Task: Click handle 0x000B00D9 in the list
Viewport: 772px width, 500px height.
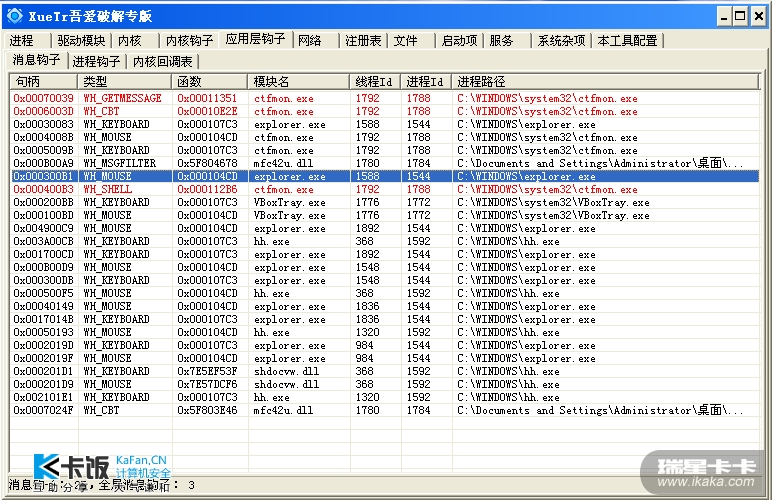Action: 43,267
